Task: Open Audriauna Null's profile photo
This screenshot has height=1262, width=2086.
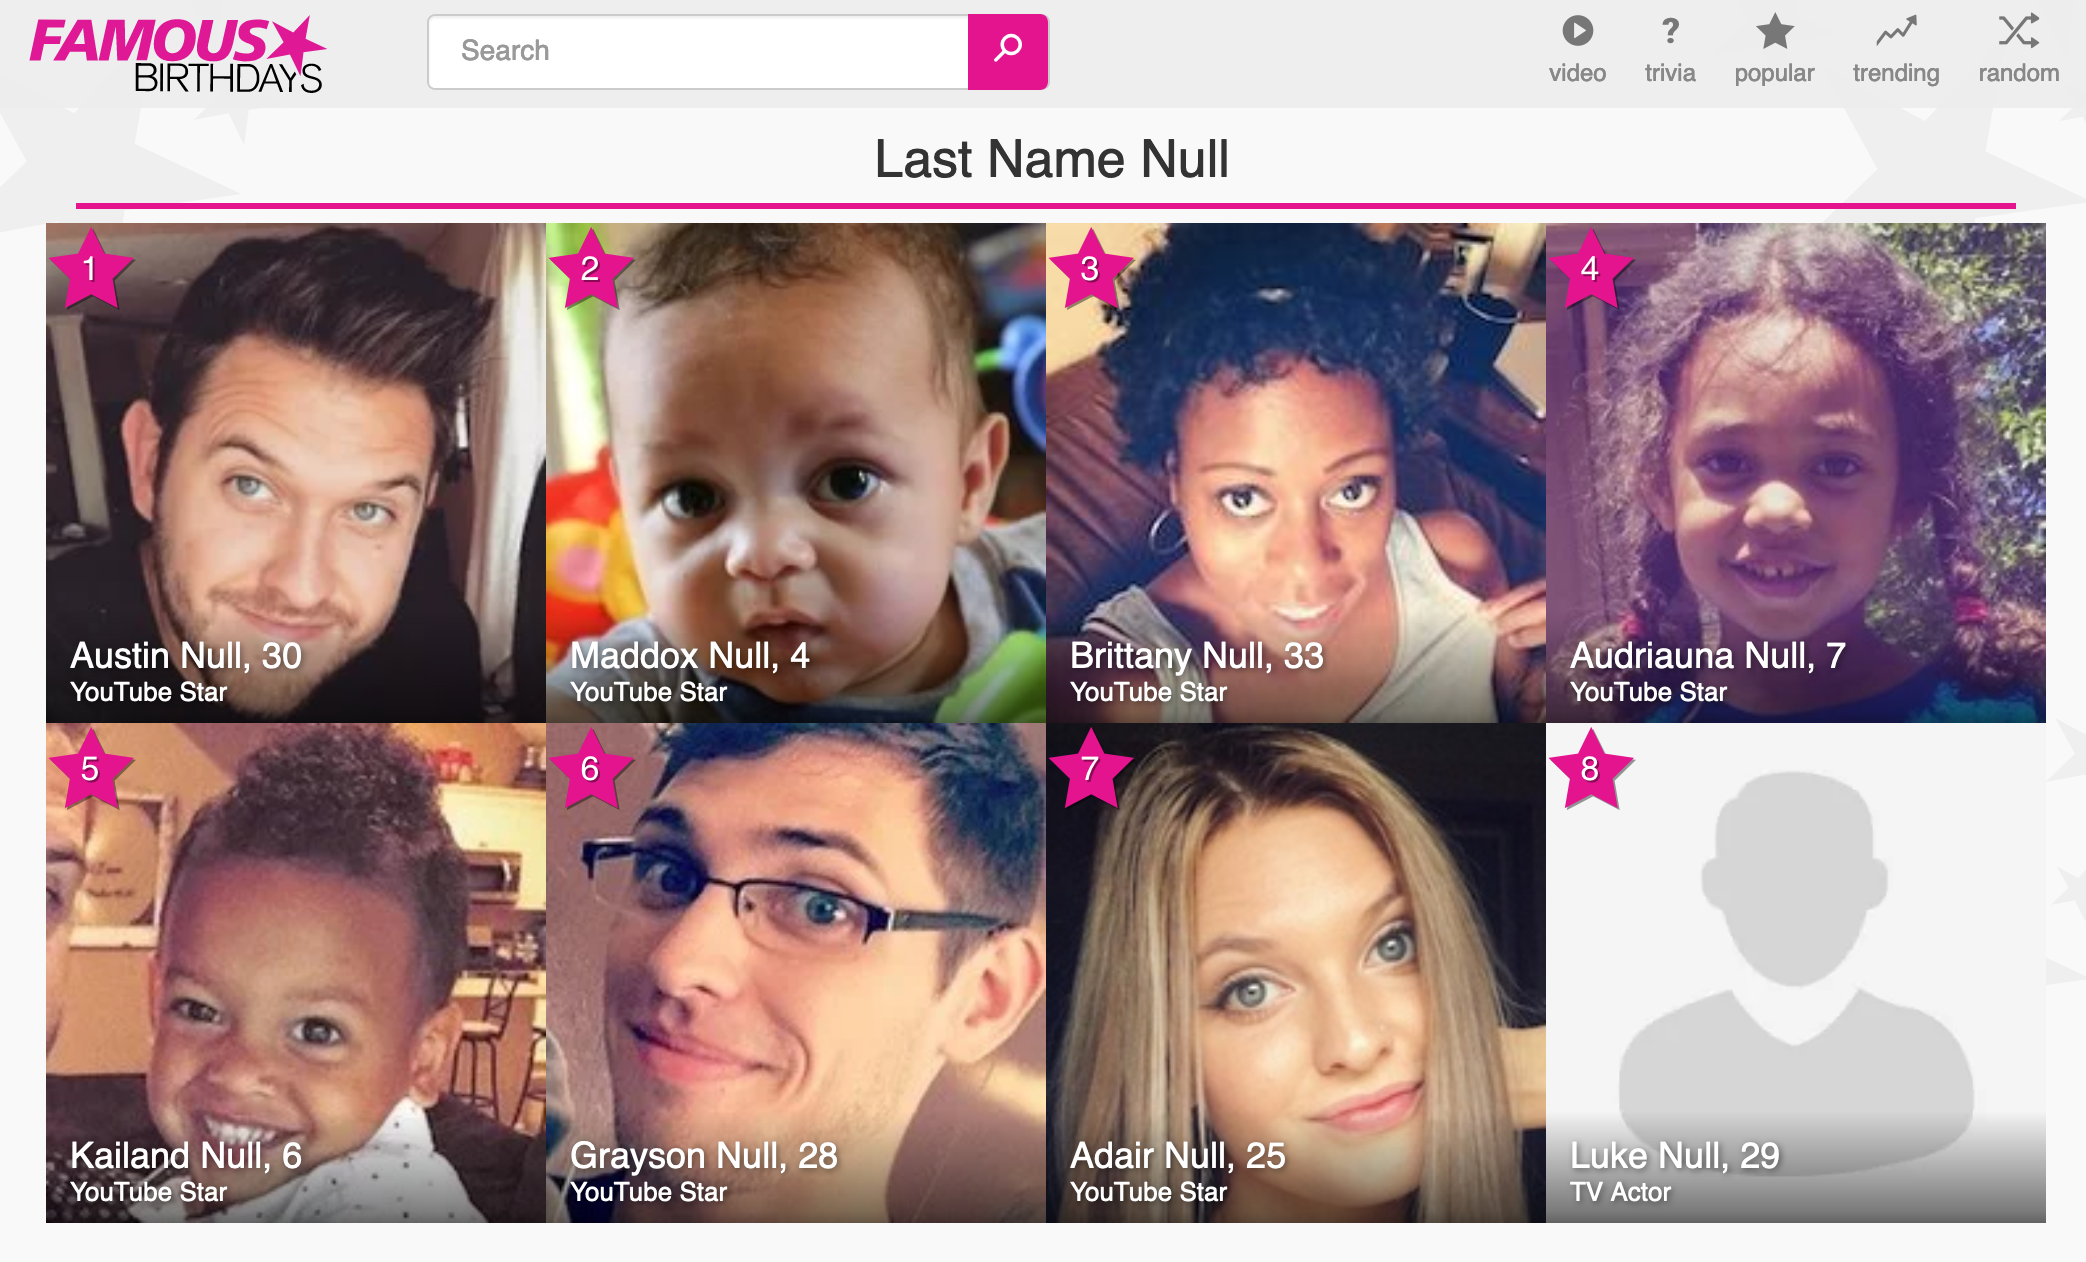Action: (1796, 472)
